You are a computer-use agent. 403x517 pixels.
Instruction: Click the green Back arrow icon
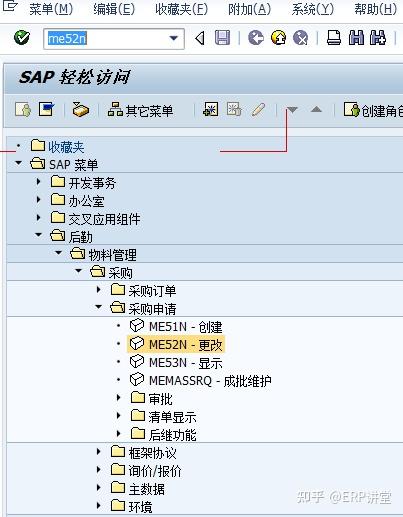click(x=256, y=38)
